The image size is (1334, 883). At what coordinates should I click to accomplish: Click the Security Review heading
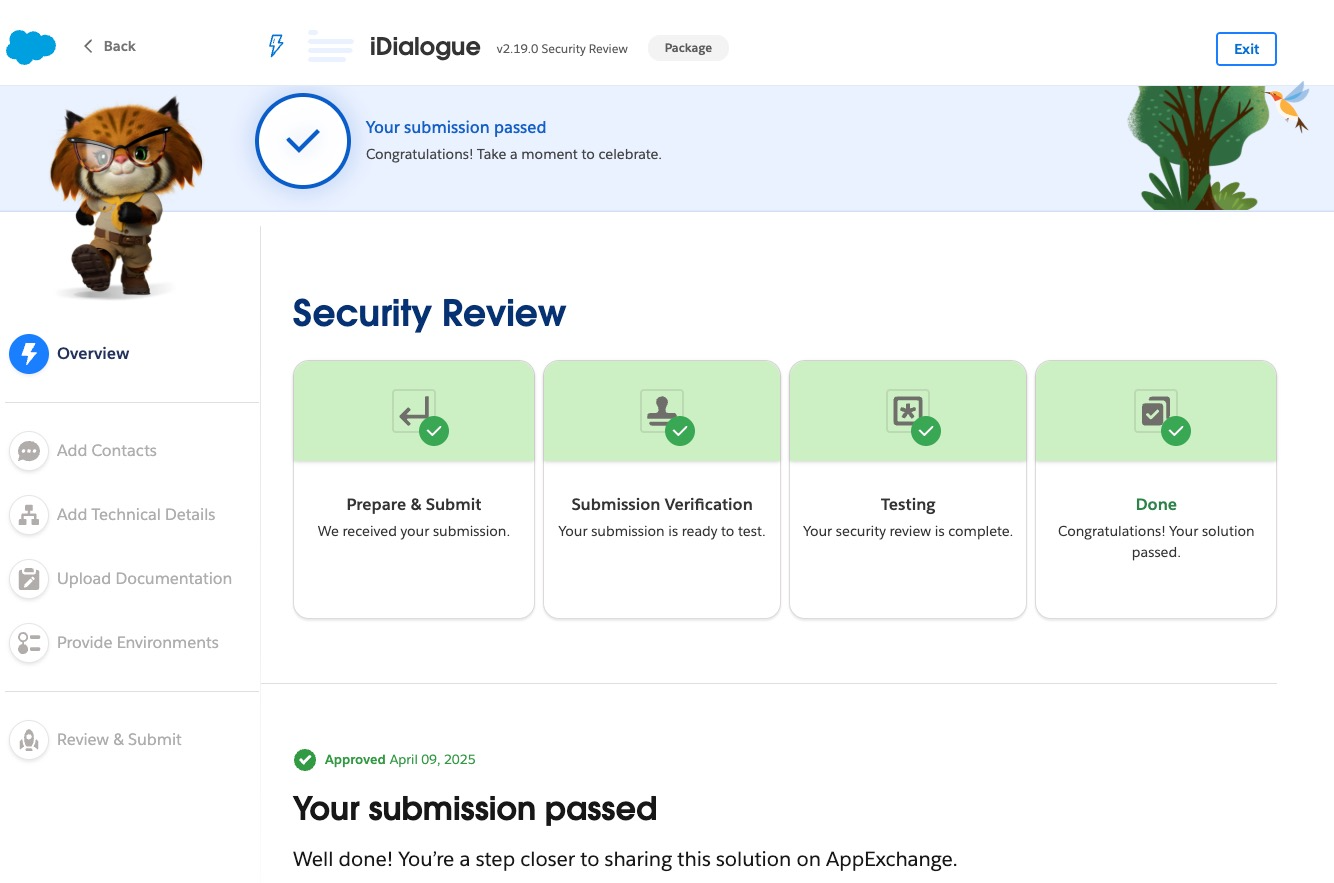tap(429, 313)
